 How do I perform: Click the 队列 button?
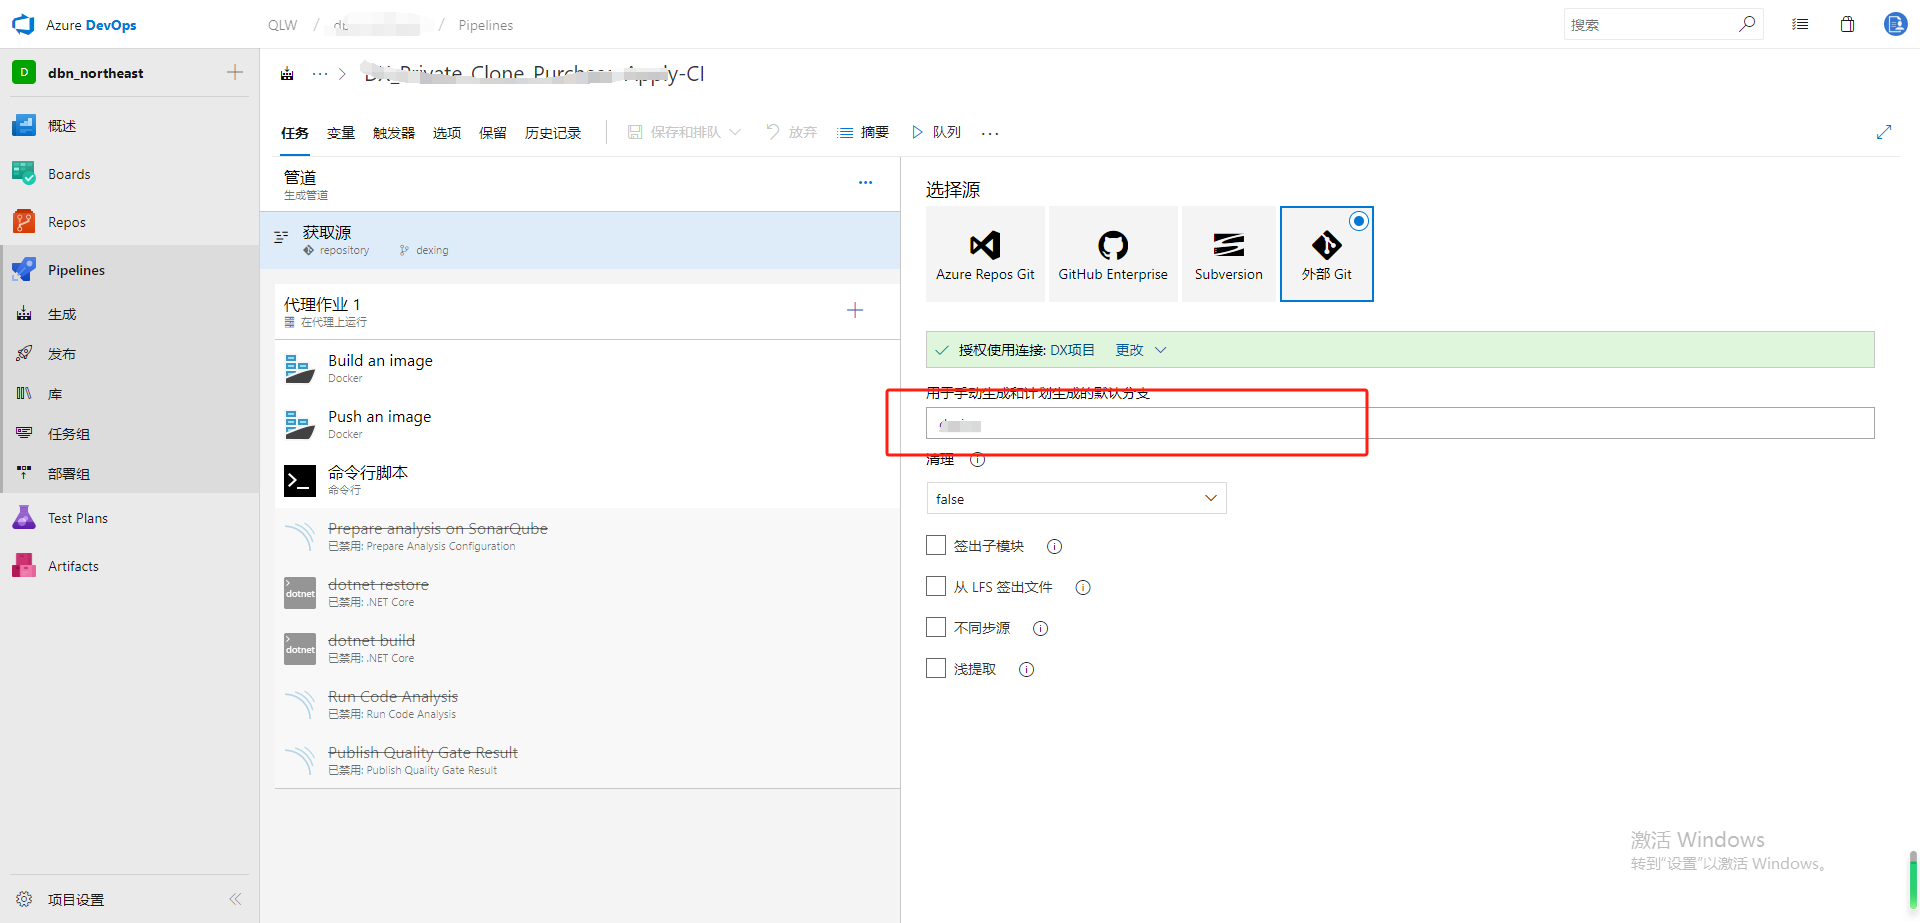pos(936,132)
